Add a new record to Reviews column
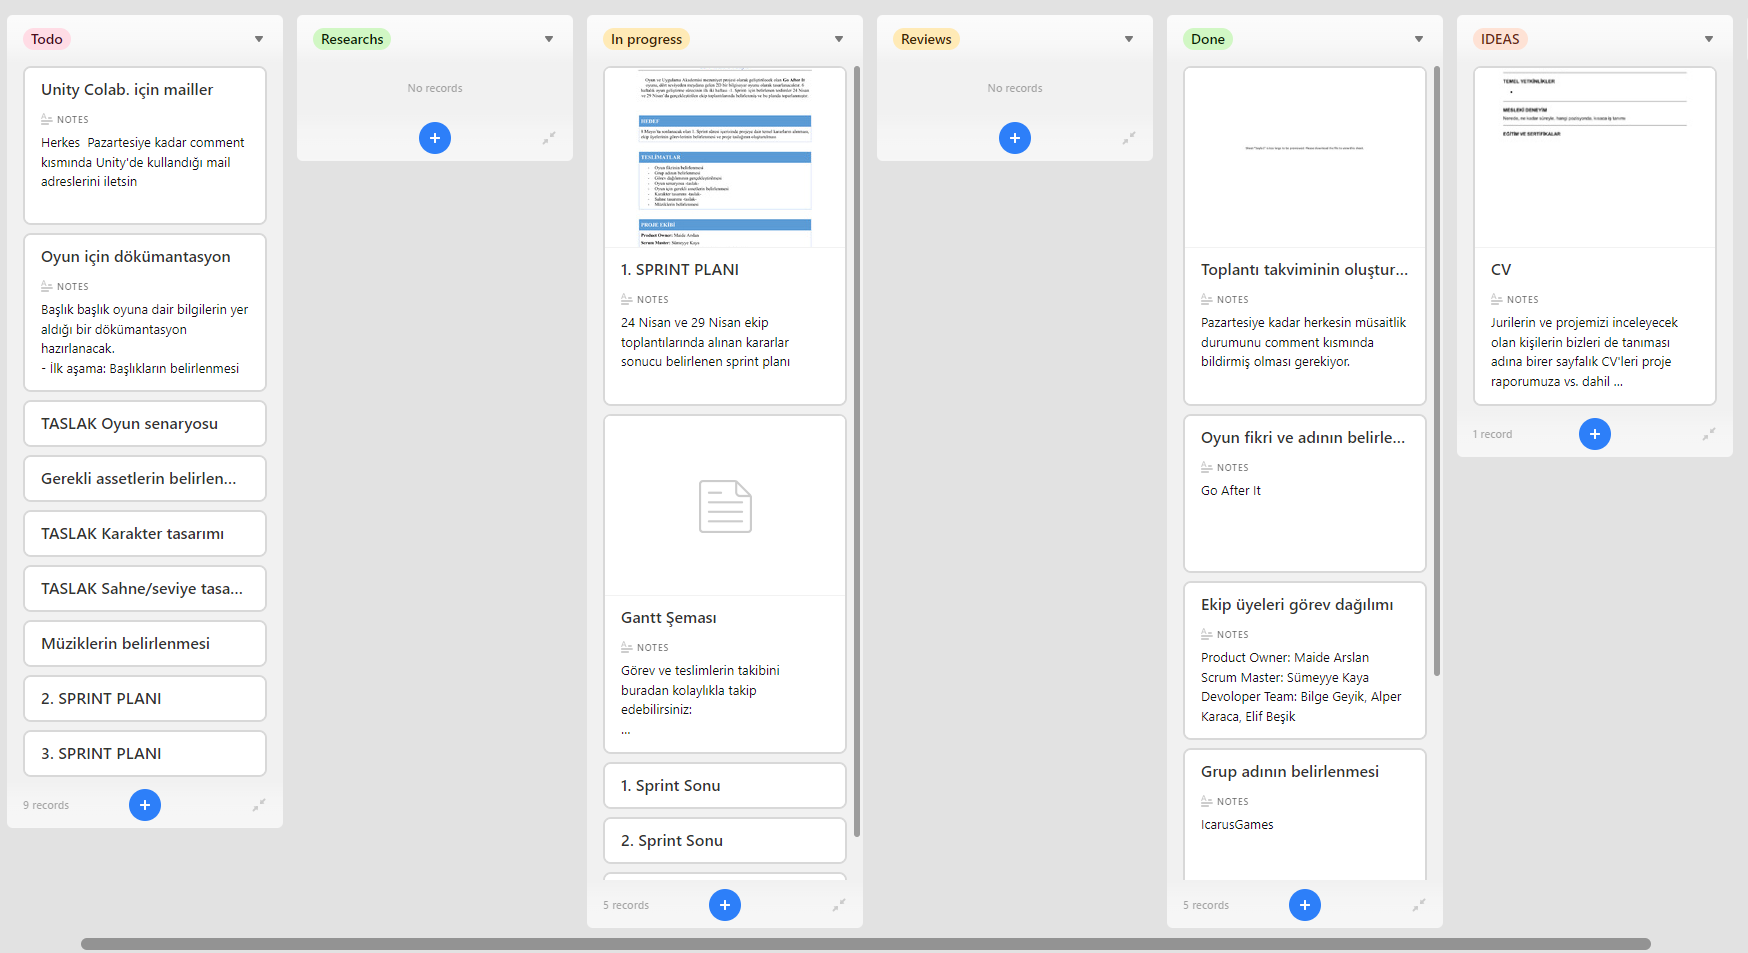The image size is (1748, 953). point(1015,138)
